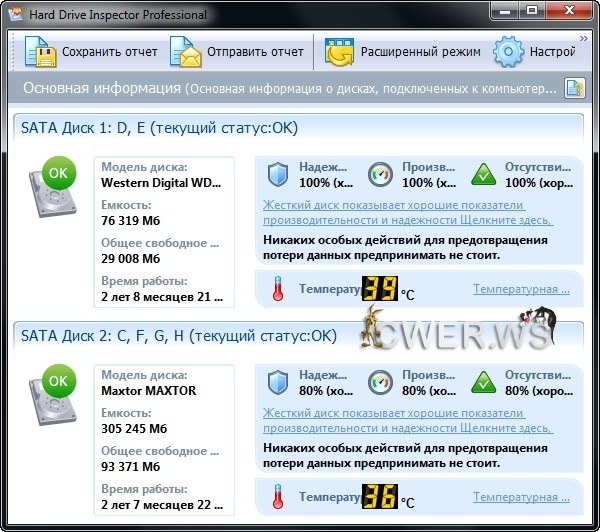This screenshot has height=532, width=600.
Task: Click free space value 93 371 Мб
Action: click(130, 467)
